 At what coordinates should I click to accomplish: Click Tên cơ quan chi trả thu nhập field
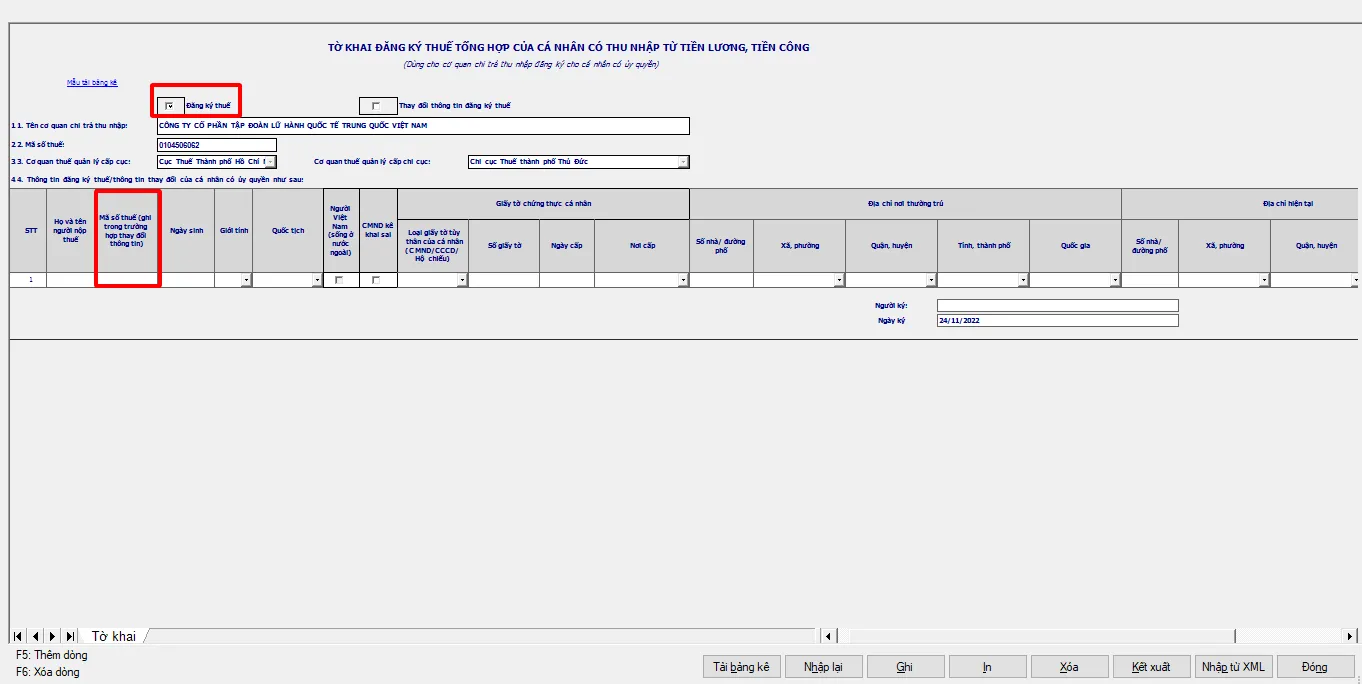click(x=423, y=126)
